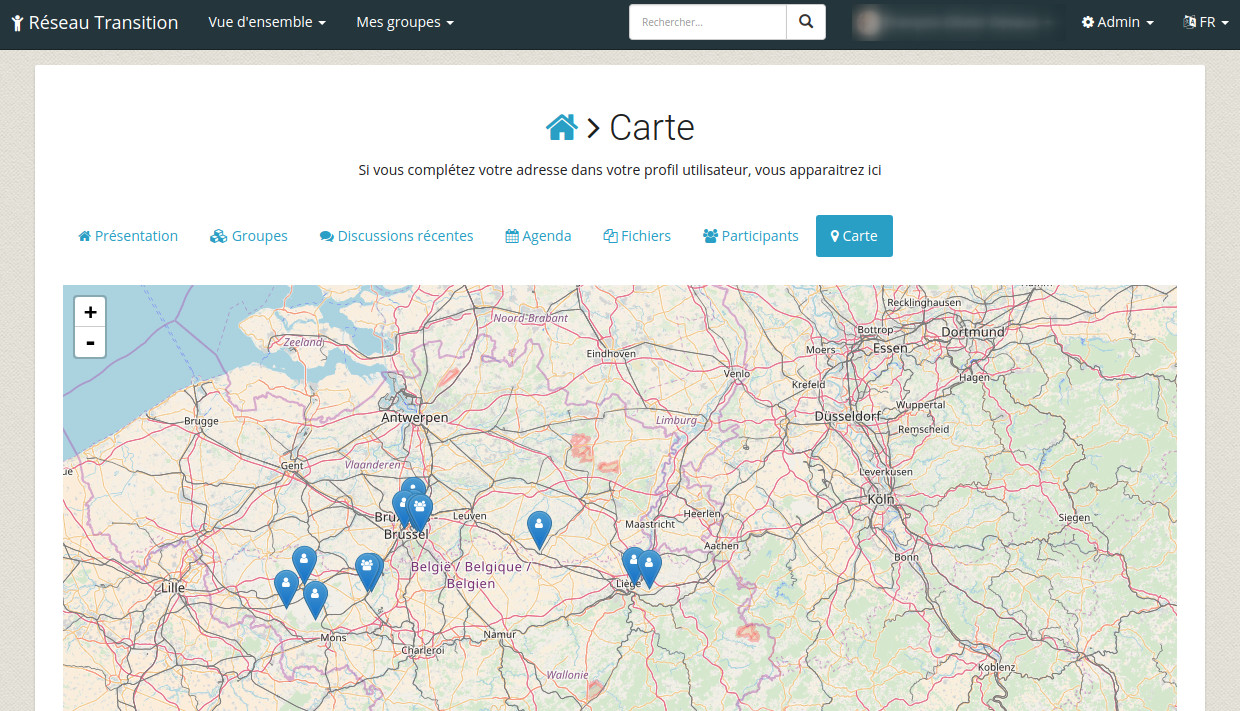Zoom out on the map

tap(90, 343)
